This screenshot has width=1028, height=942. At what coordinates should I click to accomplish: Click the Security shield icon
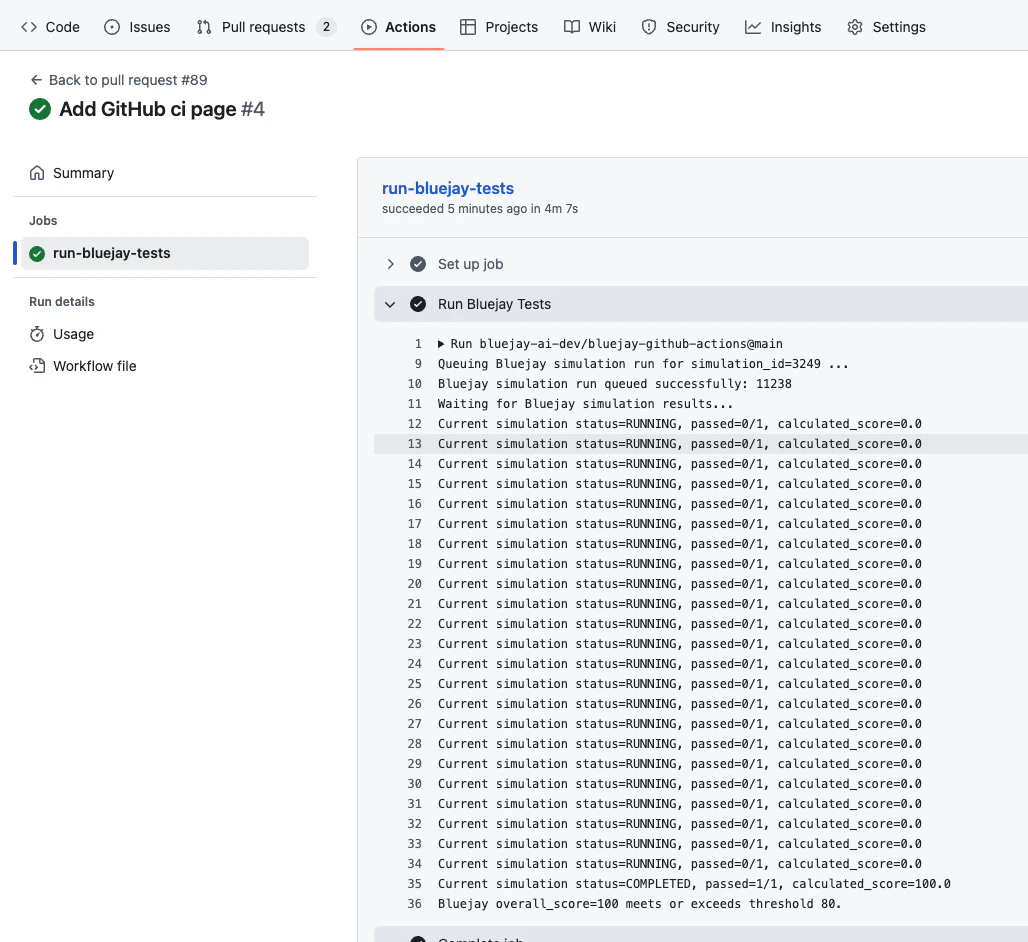[x=648, y=27]
